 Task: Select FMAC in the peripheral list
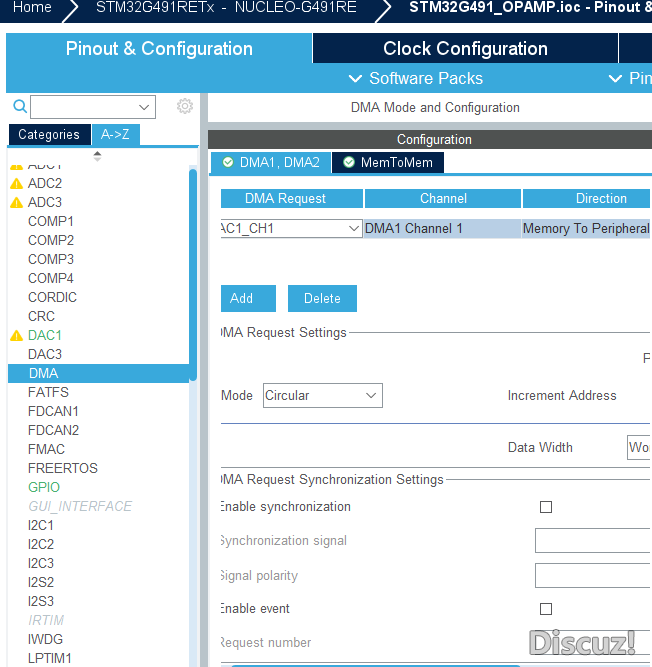(46, 449)
